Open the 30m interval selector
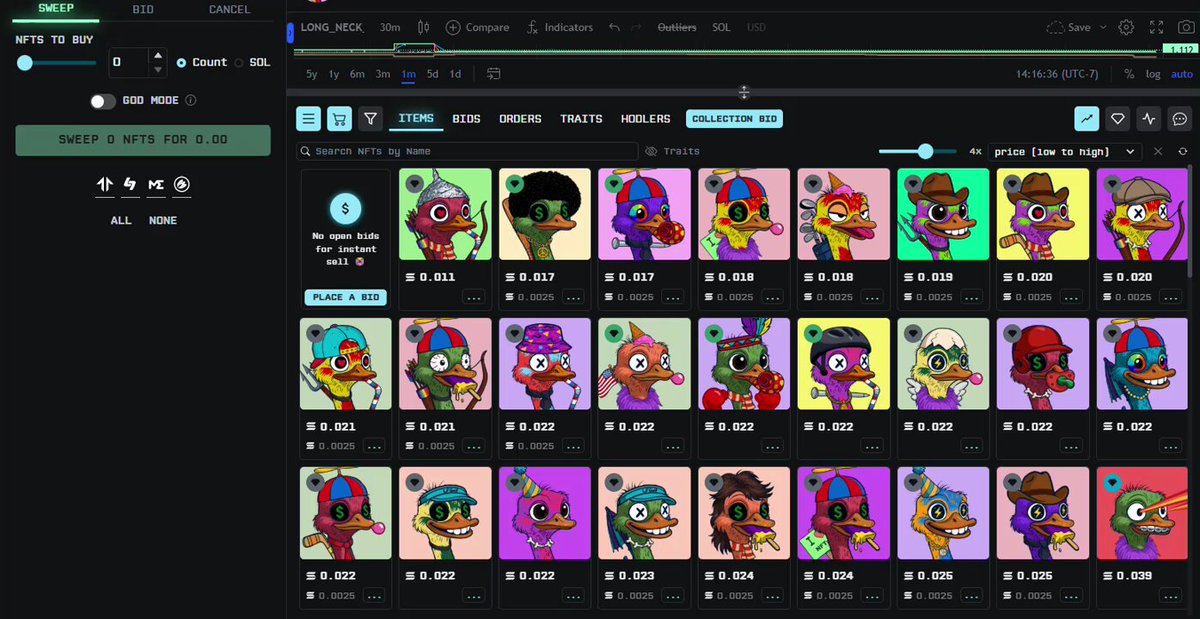1200x619 pixels. [390, 27]
